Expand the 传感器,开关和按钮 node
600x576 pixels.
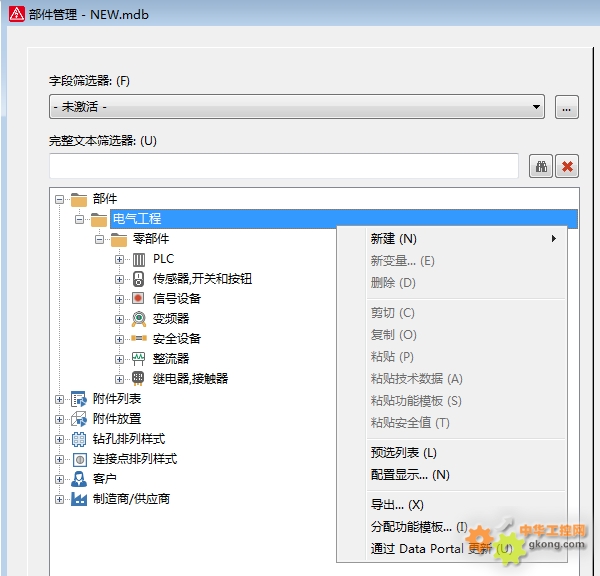(x=119, y=279)
